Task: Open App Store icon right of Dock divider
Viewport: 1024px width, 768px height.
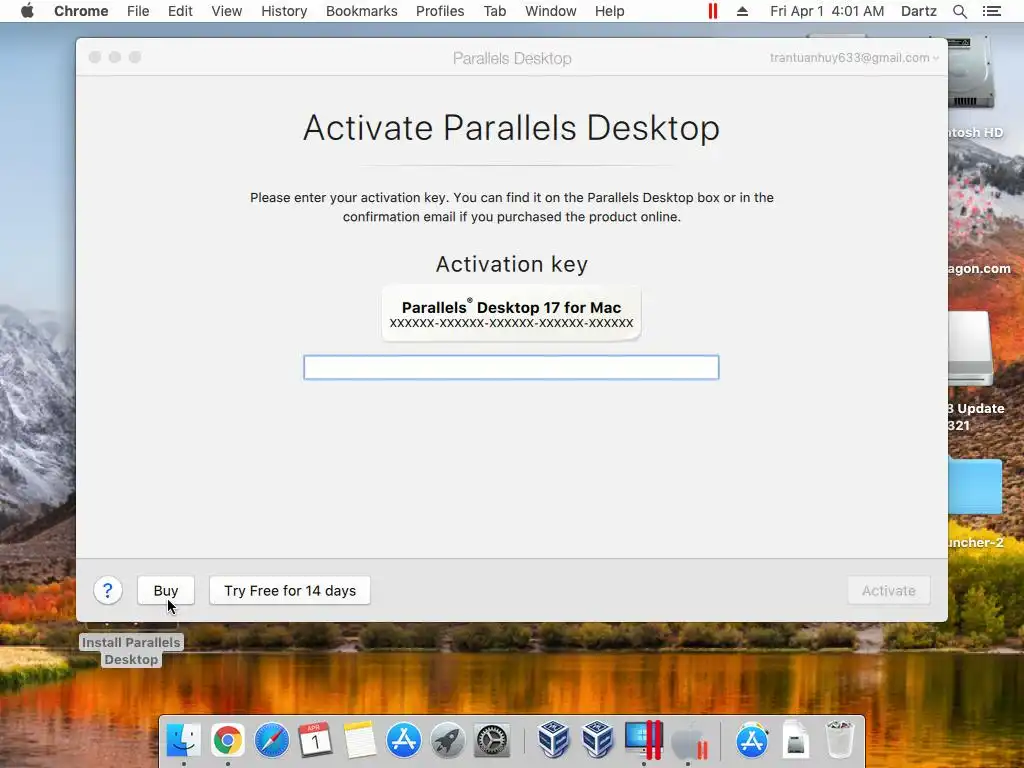Action: coord(752,740)
